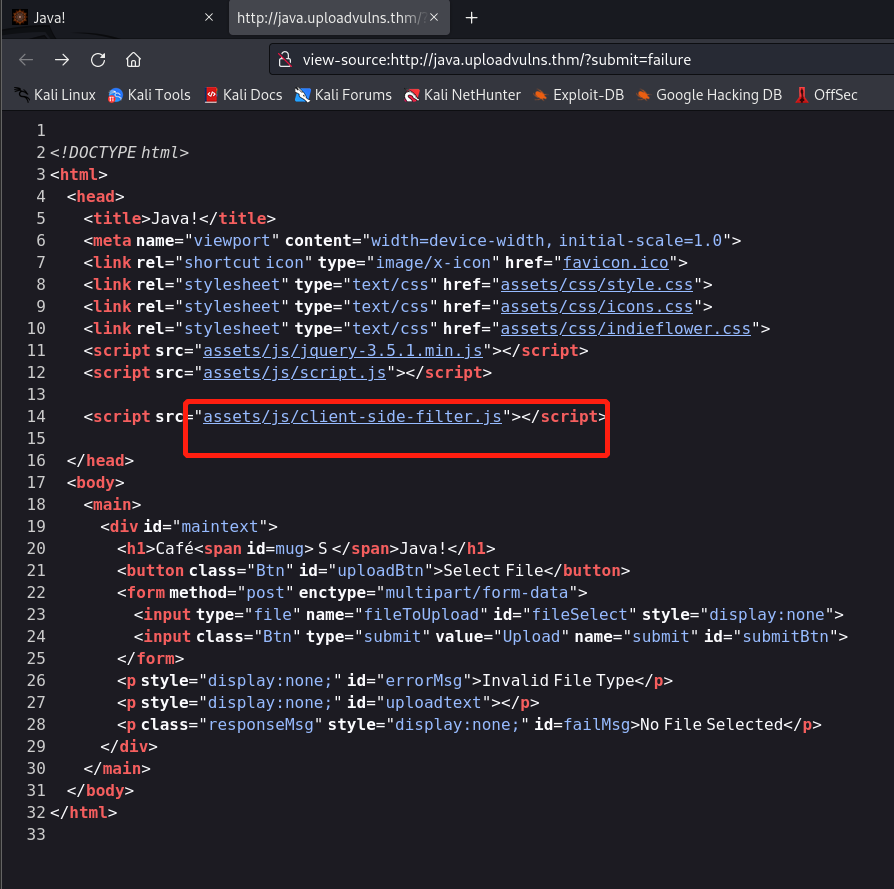Image resolution: width=894 pixels, height=889 pixels.
Task: Open the assets/css/style.css link
Action: [x=597, y=284]
